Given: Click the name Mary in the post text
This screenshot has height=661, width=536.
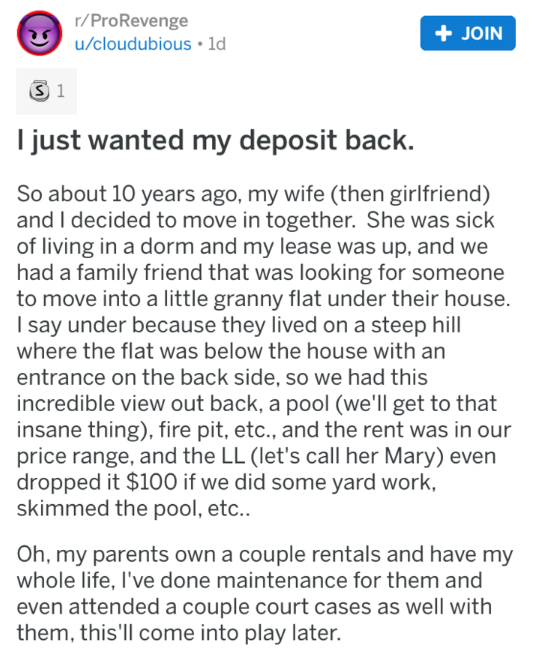Looking at the screenshot, I should coord(410,456).
